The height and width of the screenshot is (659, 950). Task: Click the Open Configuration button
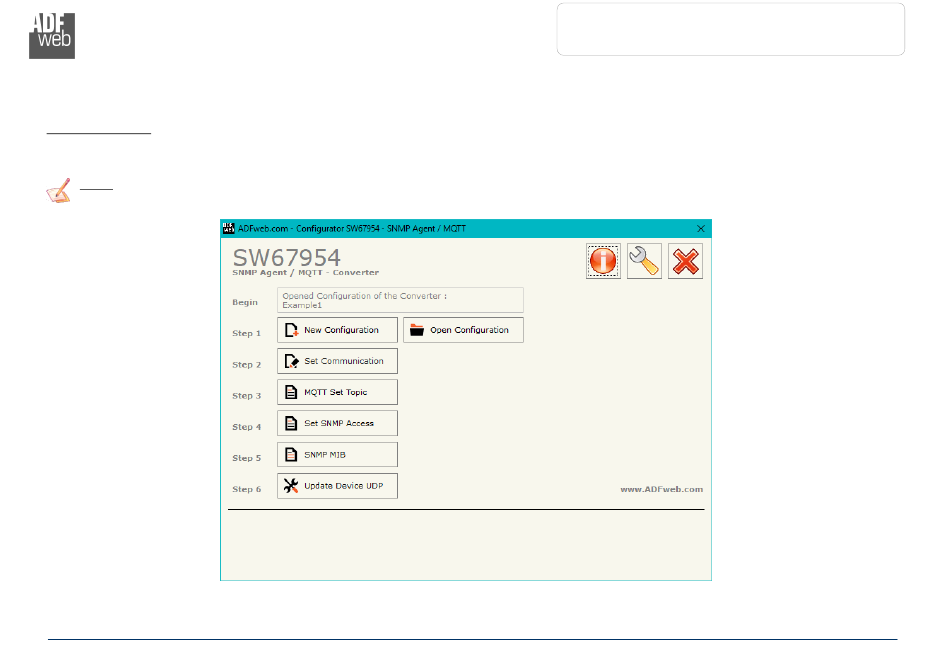click(463, 330)
